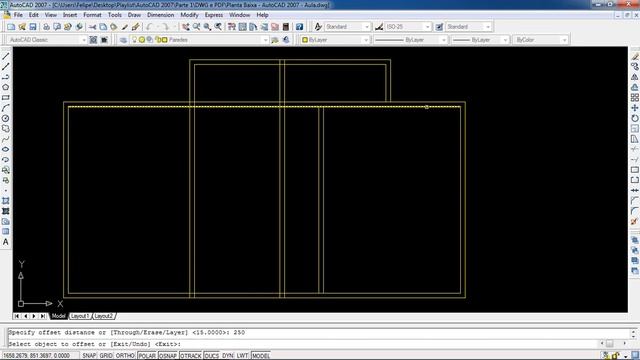Image resolution: width=640 pixels, height=360 pixels.
Task: Click the command line input field
Action: coord(302,344)
